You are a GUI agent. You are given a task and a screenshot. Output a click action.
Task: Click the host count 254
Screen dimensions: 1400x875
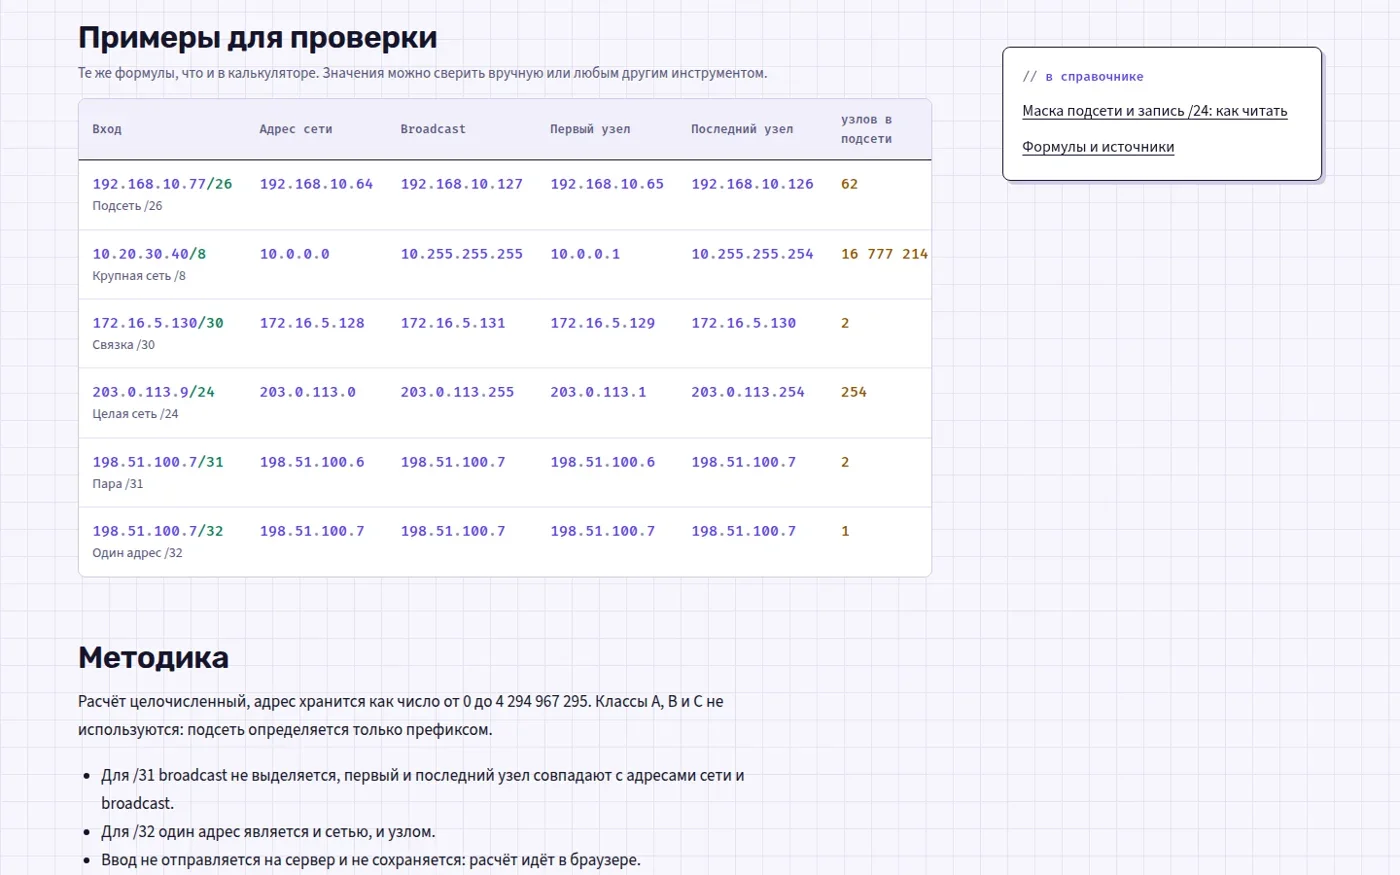(853, 392)
